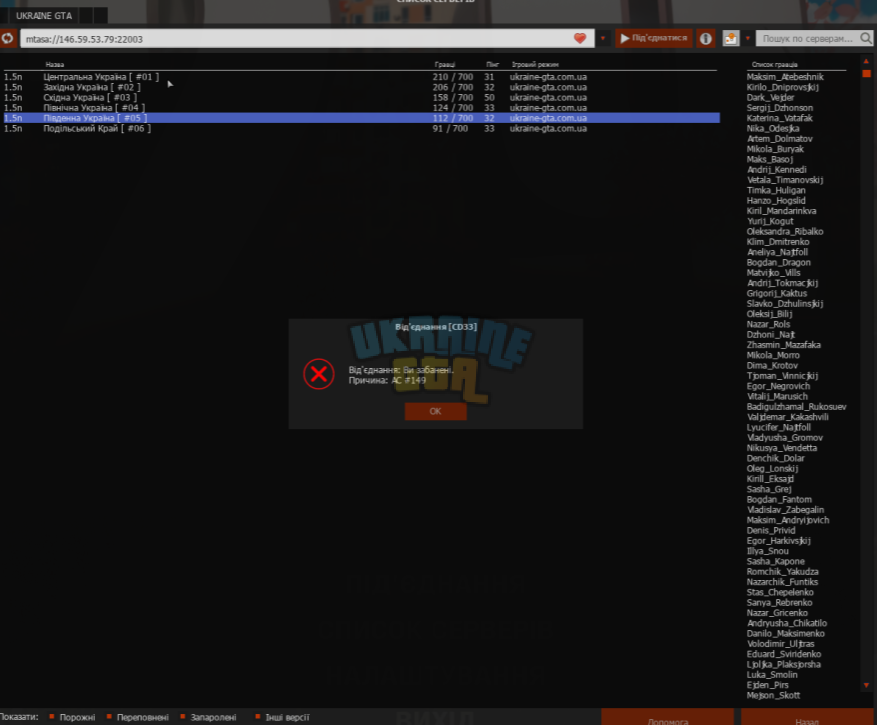Image resolution: width=877 pixels, height=725 pixels.
Task: Sort servers by the Гравці column
Action: [x=445, y=65]
